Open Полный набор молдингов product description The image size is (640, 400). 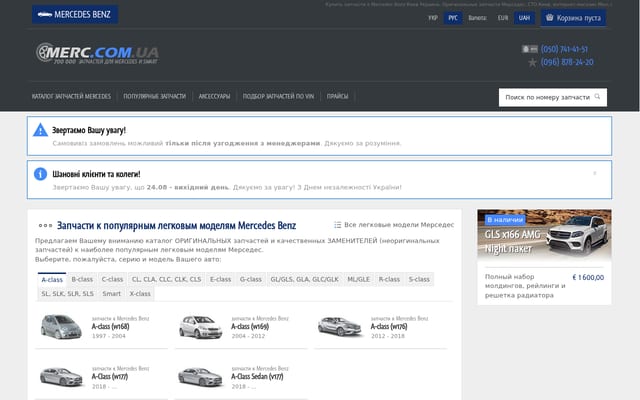(525, 286)
